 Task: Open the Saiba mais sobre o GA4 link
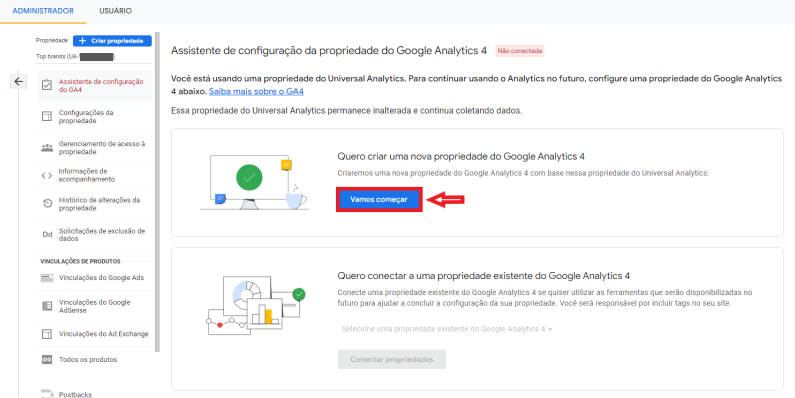(x=256, y=92)
